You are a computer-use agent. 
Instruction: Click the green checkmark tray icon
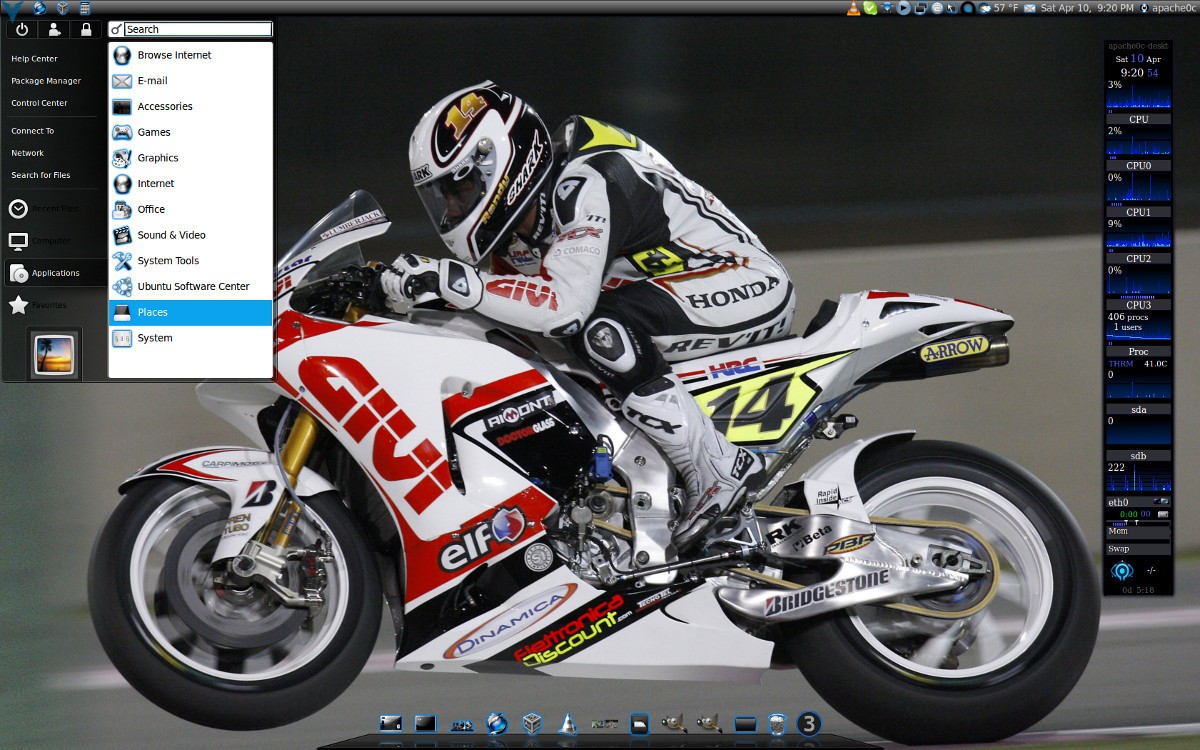click(x=870, y=8)
